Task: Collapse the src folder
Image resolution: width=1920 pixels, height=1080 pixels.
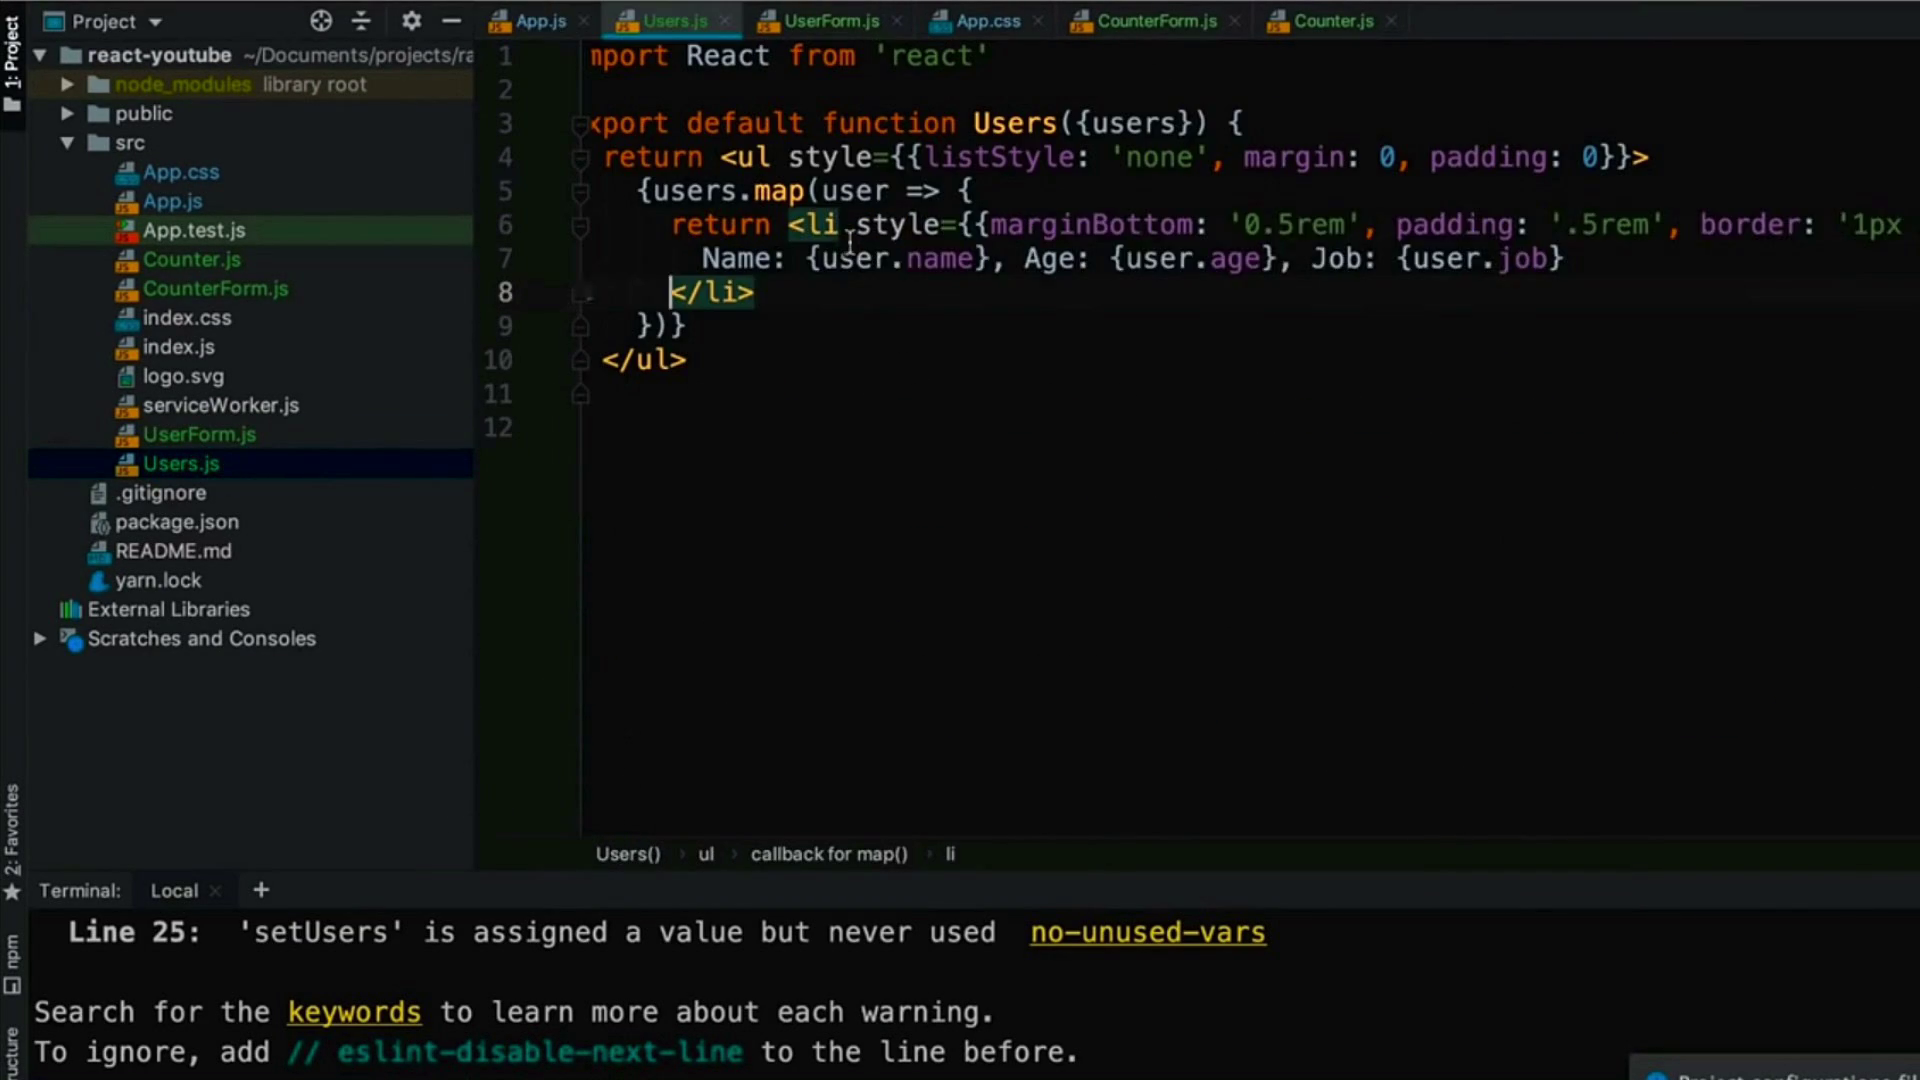Action: pyautogui.click(x=67, y=143)
